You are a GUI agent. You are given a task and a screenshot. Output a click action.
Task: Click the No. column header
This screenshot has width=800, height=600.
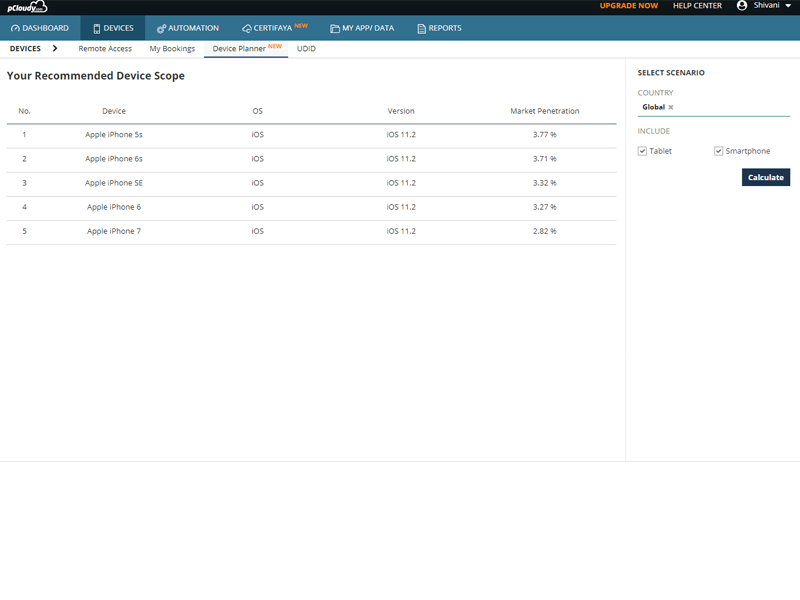(24, 111)
